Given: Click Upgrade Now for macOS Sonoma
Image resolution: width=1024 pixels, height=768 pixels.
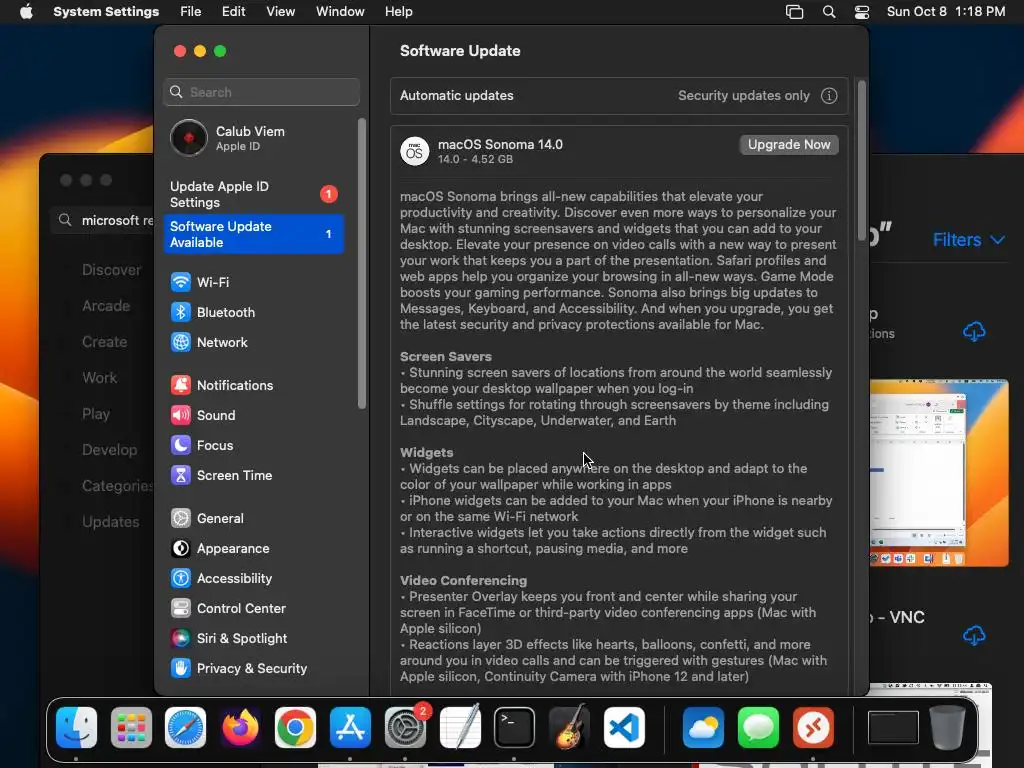Looking at the screenshot, I should coord(789,145).
